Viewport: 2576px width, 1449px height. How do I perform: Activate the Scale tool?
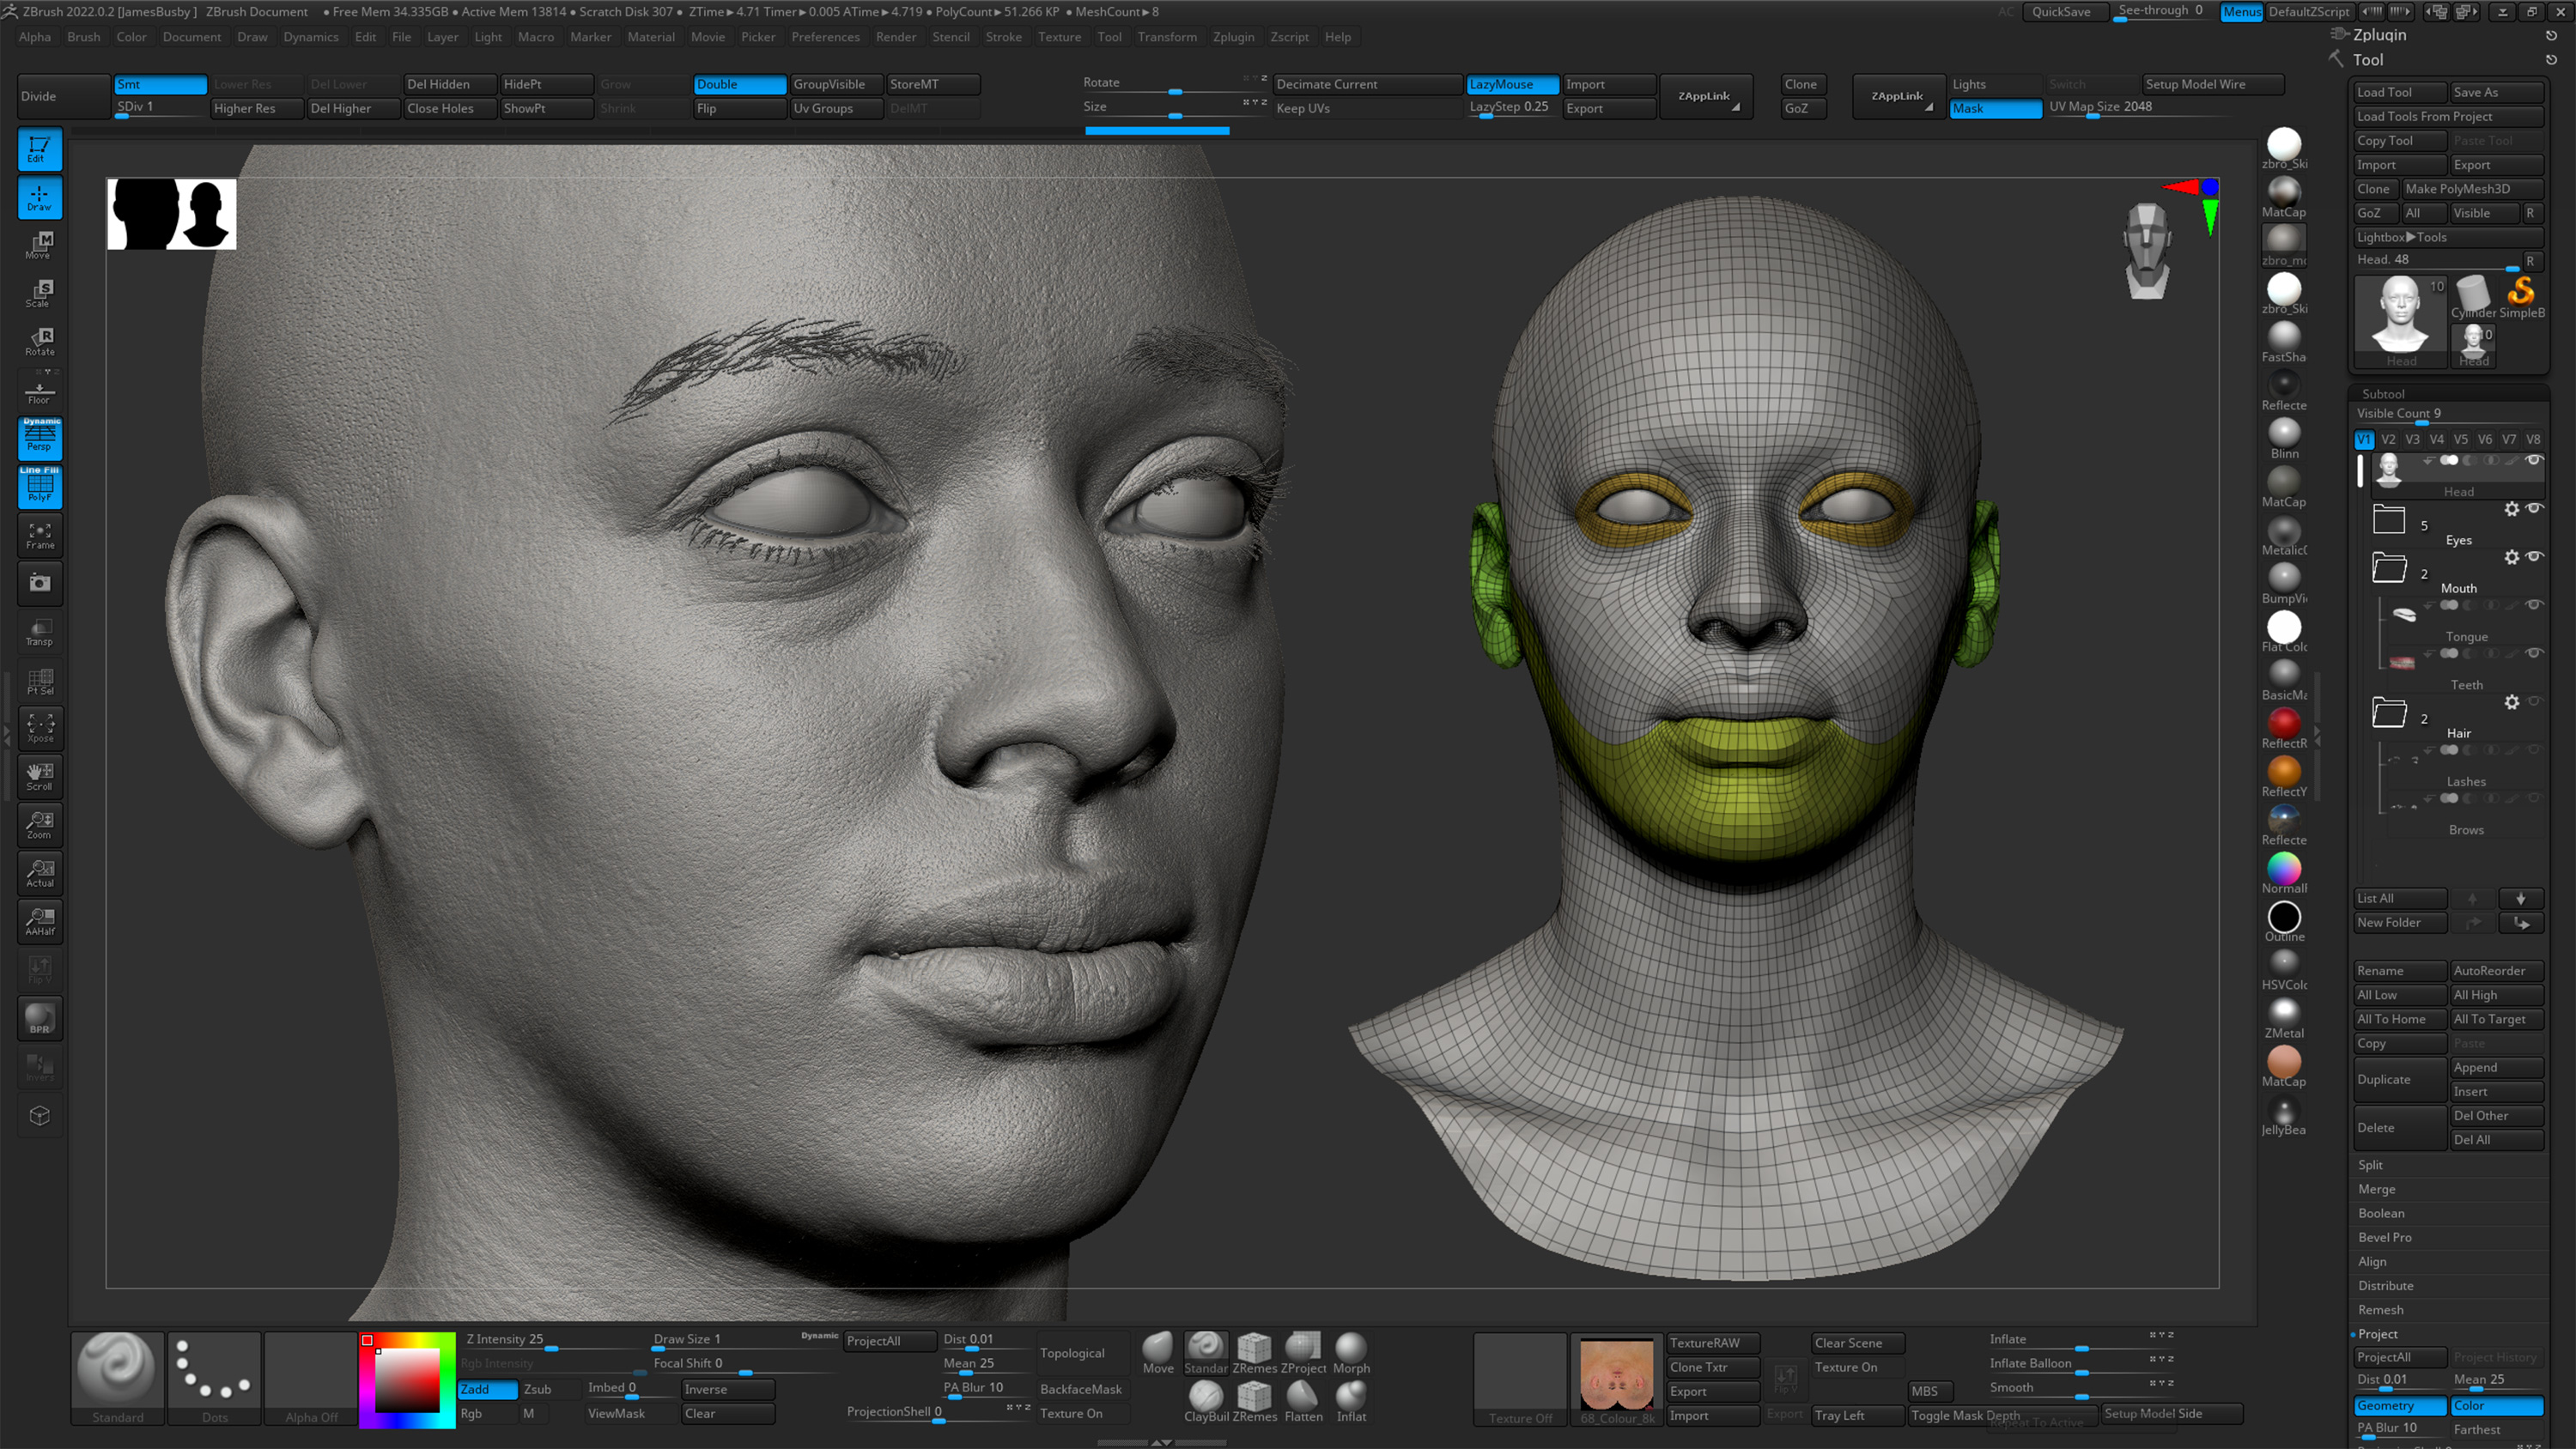39,292
